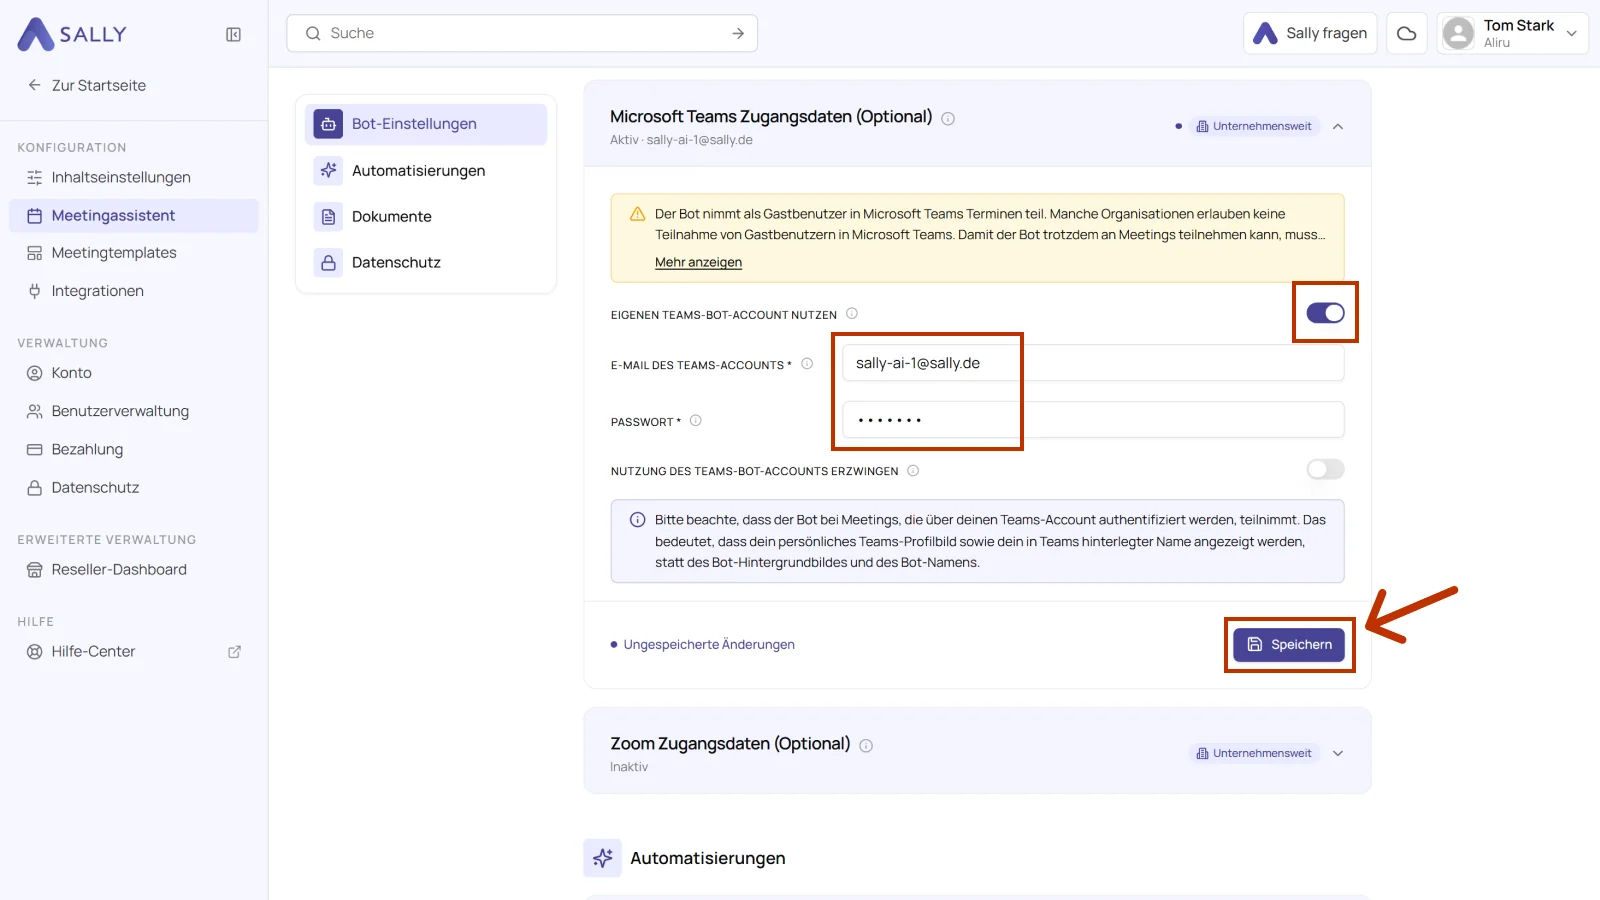The image size is (1600, 900).
Task: Click the back arrow icon of Zur Startseite
Action: (35, 85)
